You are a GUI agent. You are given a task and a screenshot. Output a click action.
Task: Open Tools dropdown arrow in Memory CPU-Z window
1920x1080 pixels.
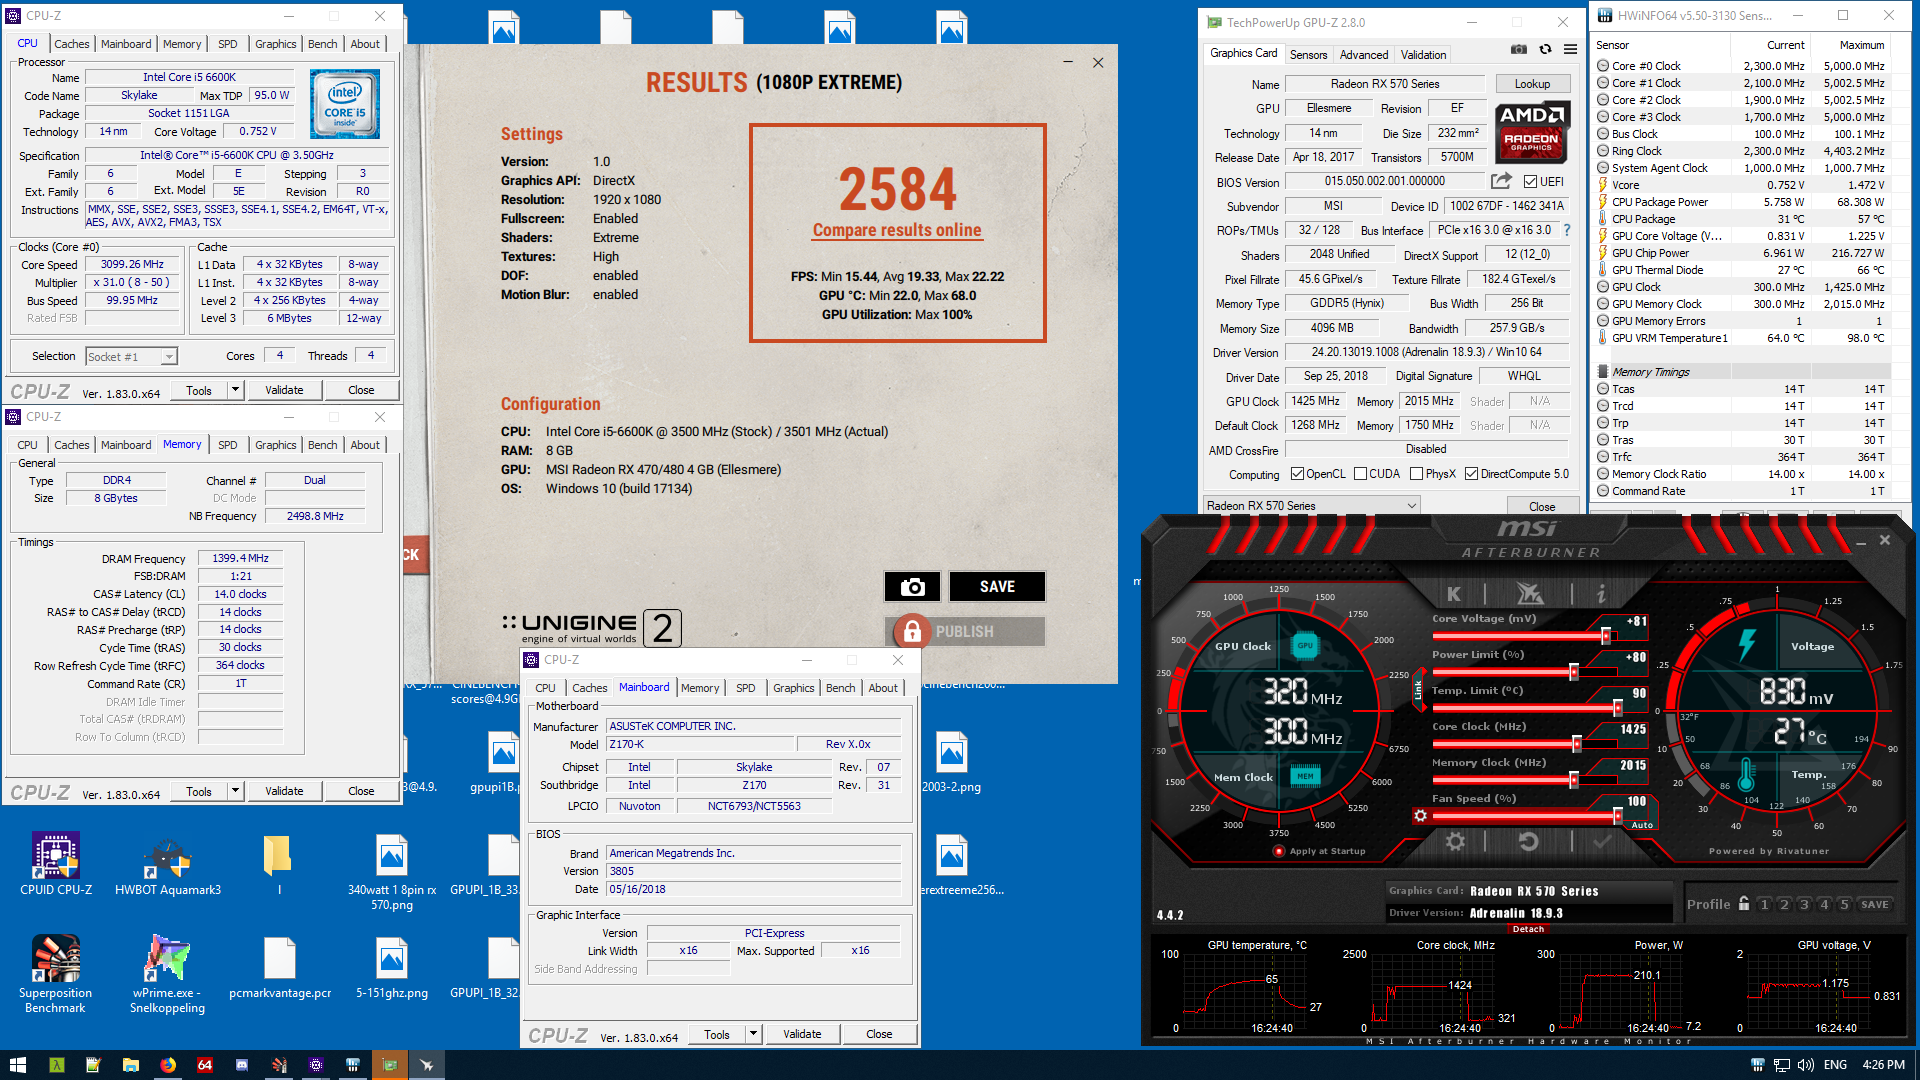click(x=236, y=791)
